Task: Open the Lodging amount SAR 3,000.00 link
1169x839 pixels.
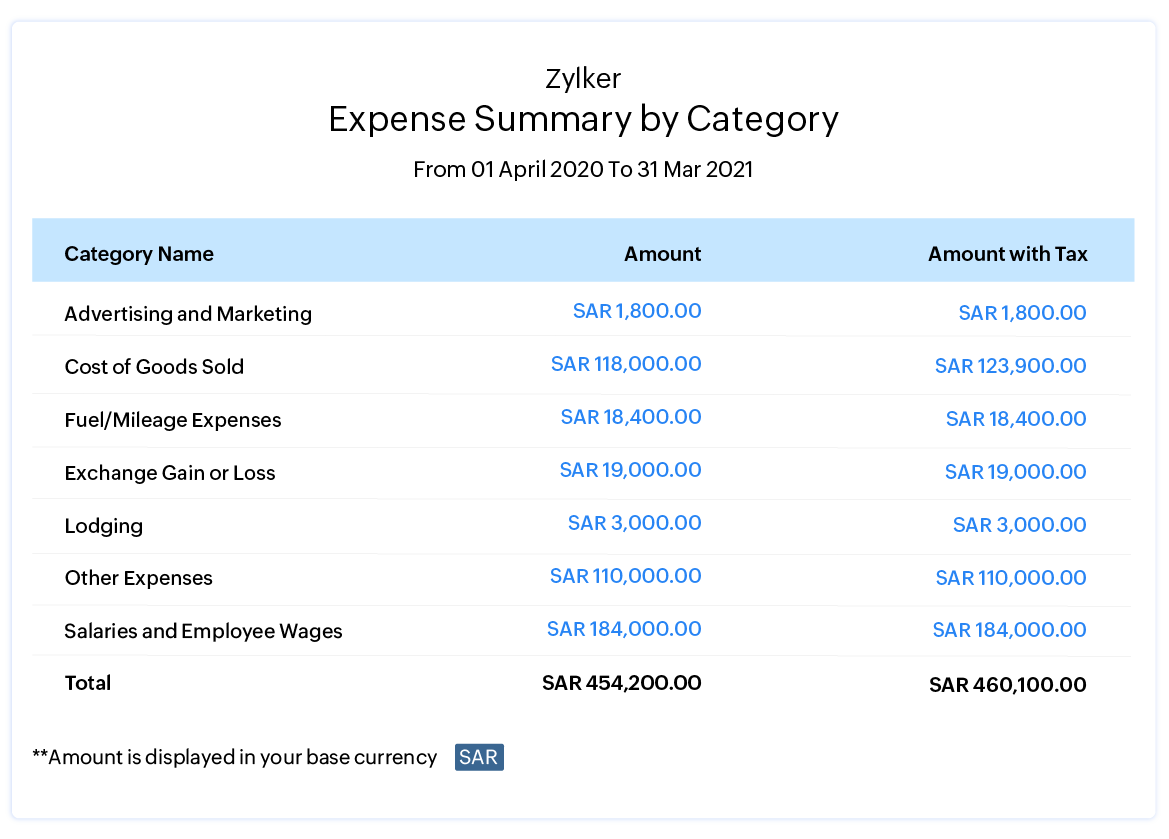Action: tap(634, 523)
